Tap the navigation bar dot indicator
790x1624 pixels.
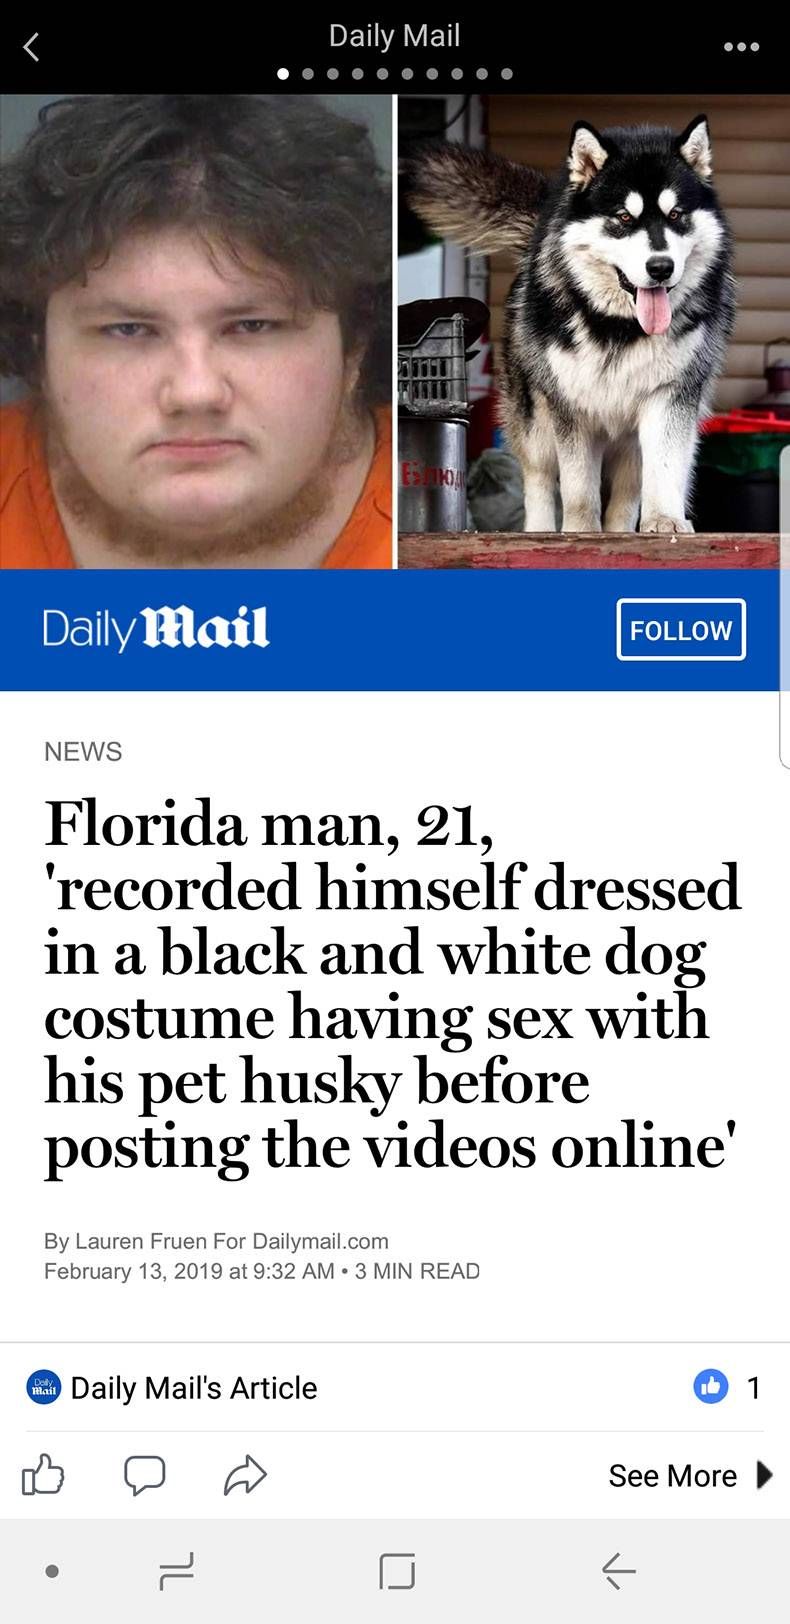tap(52, 1571)
